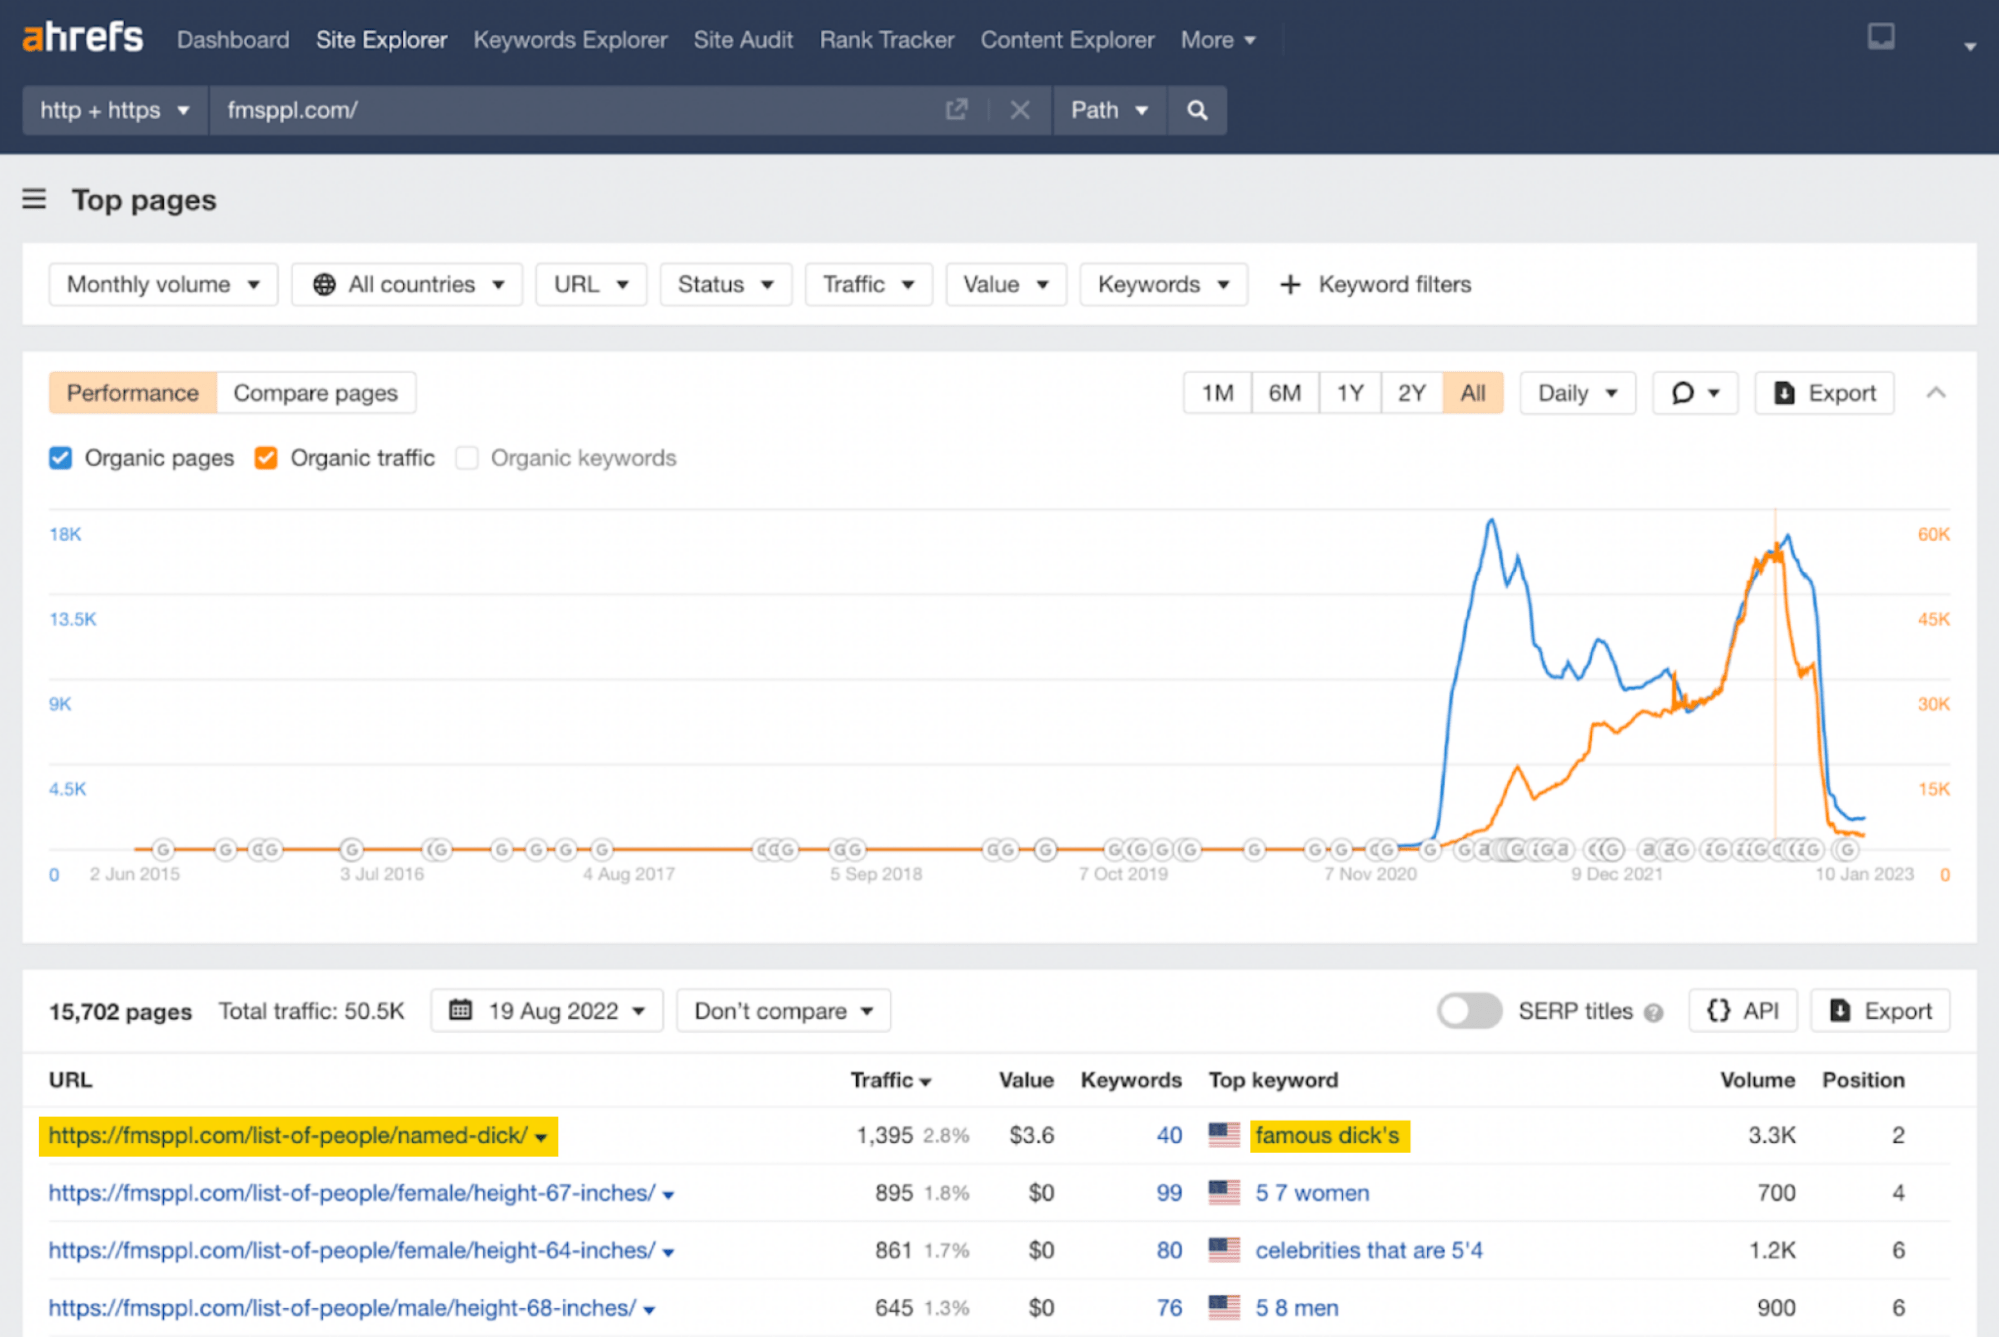Image resolution: width=1999 pixels, height=1338 pixels.
Task: Clear the URL field with X icon
Action: pyautogui.click(x=1019, y=110)
